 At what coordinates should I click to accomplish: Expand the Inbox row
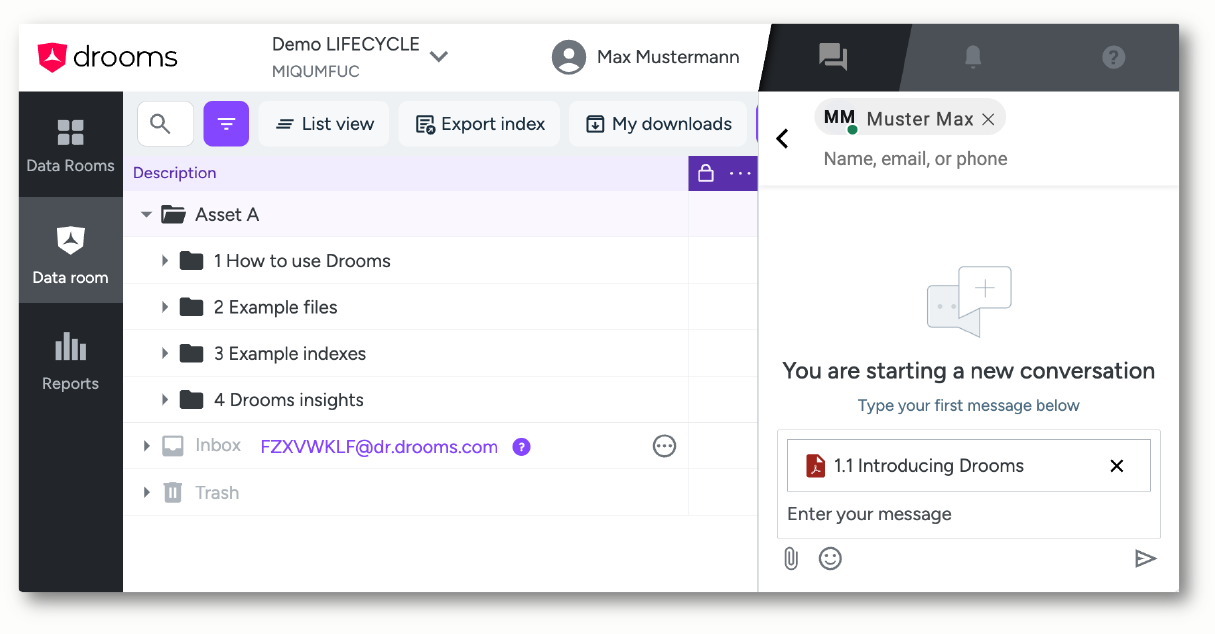click(x=147, y=446)
